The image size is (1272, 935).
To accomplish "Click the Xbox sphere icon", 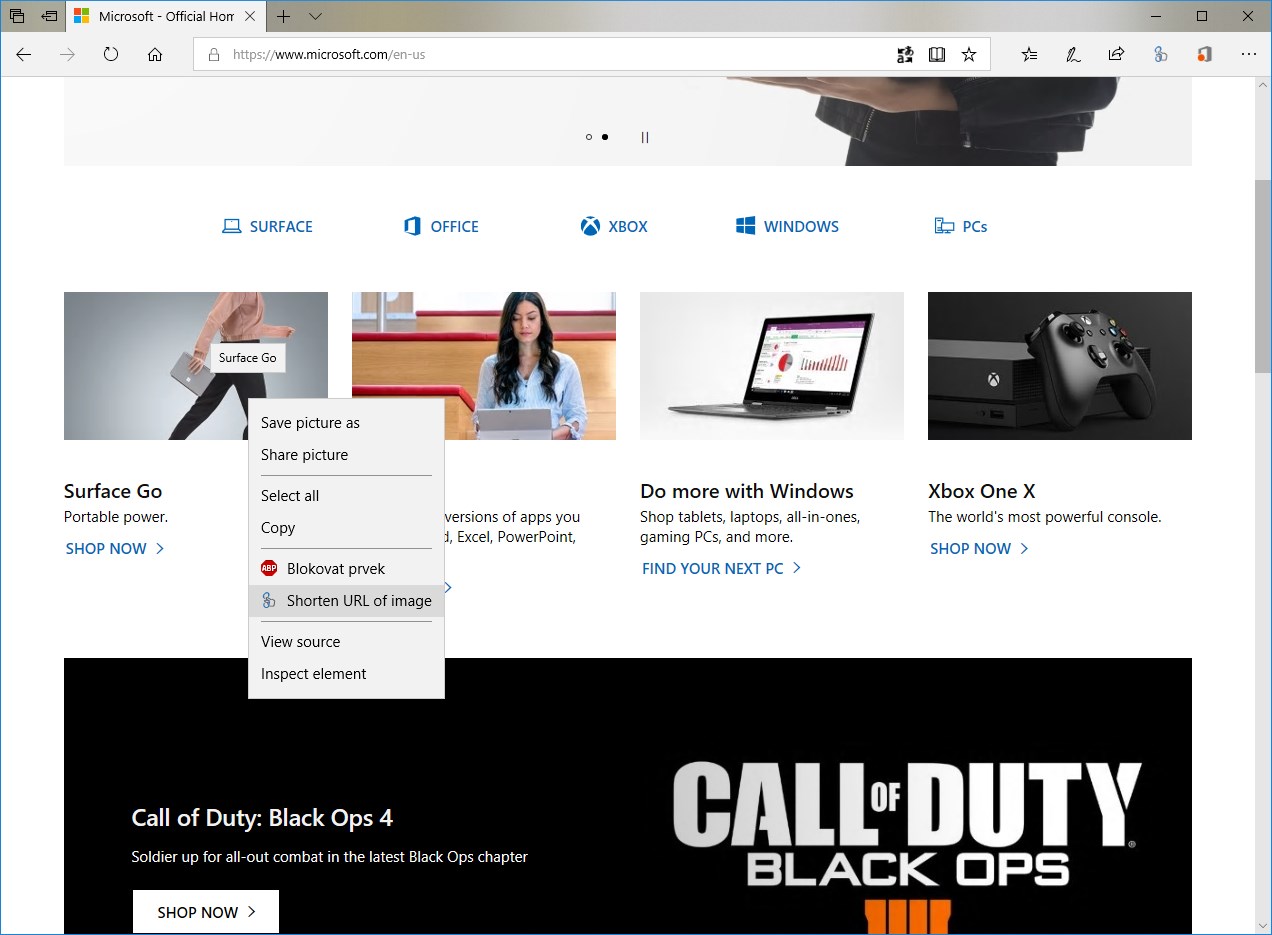I will pyautogui.click(x=590, y=226).
